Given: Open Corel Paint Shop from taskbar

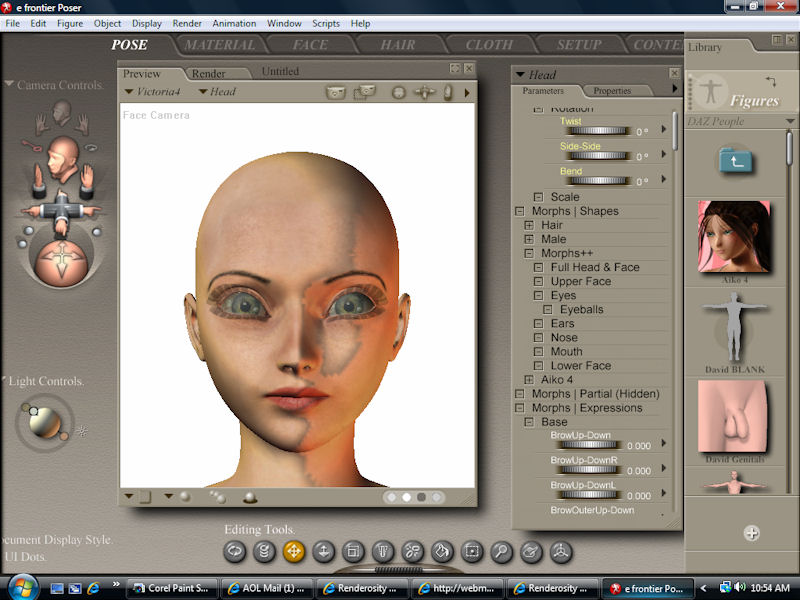Looking at the screenshot, I should [170, 588].
